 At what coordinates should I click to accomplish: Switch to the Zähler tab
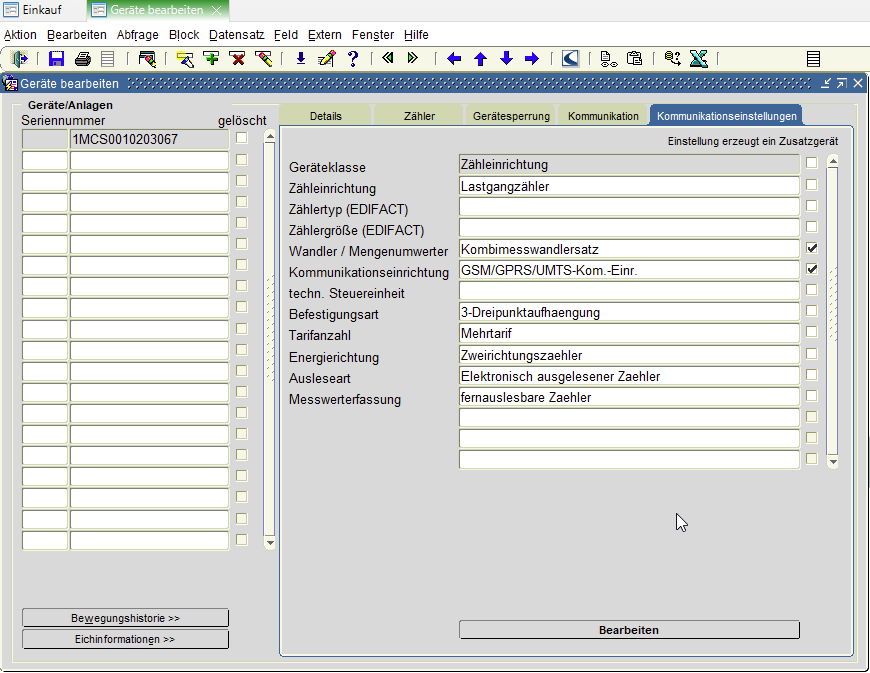419,116
